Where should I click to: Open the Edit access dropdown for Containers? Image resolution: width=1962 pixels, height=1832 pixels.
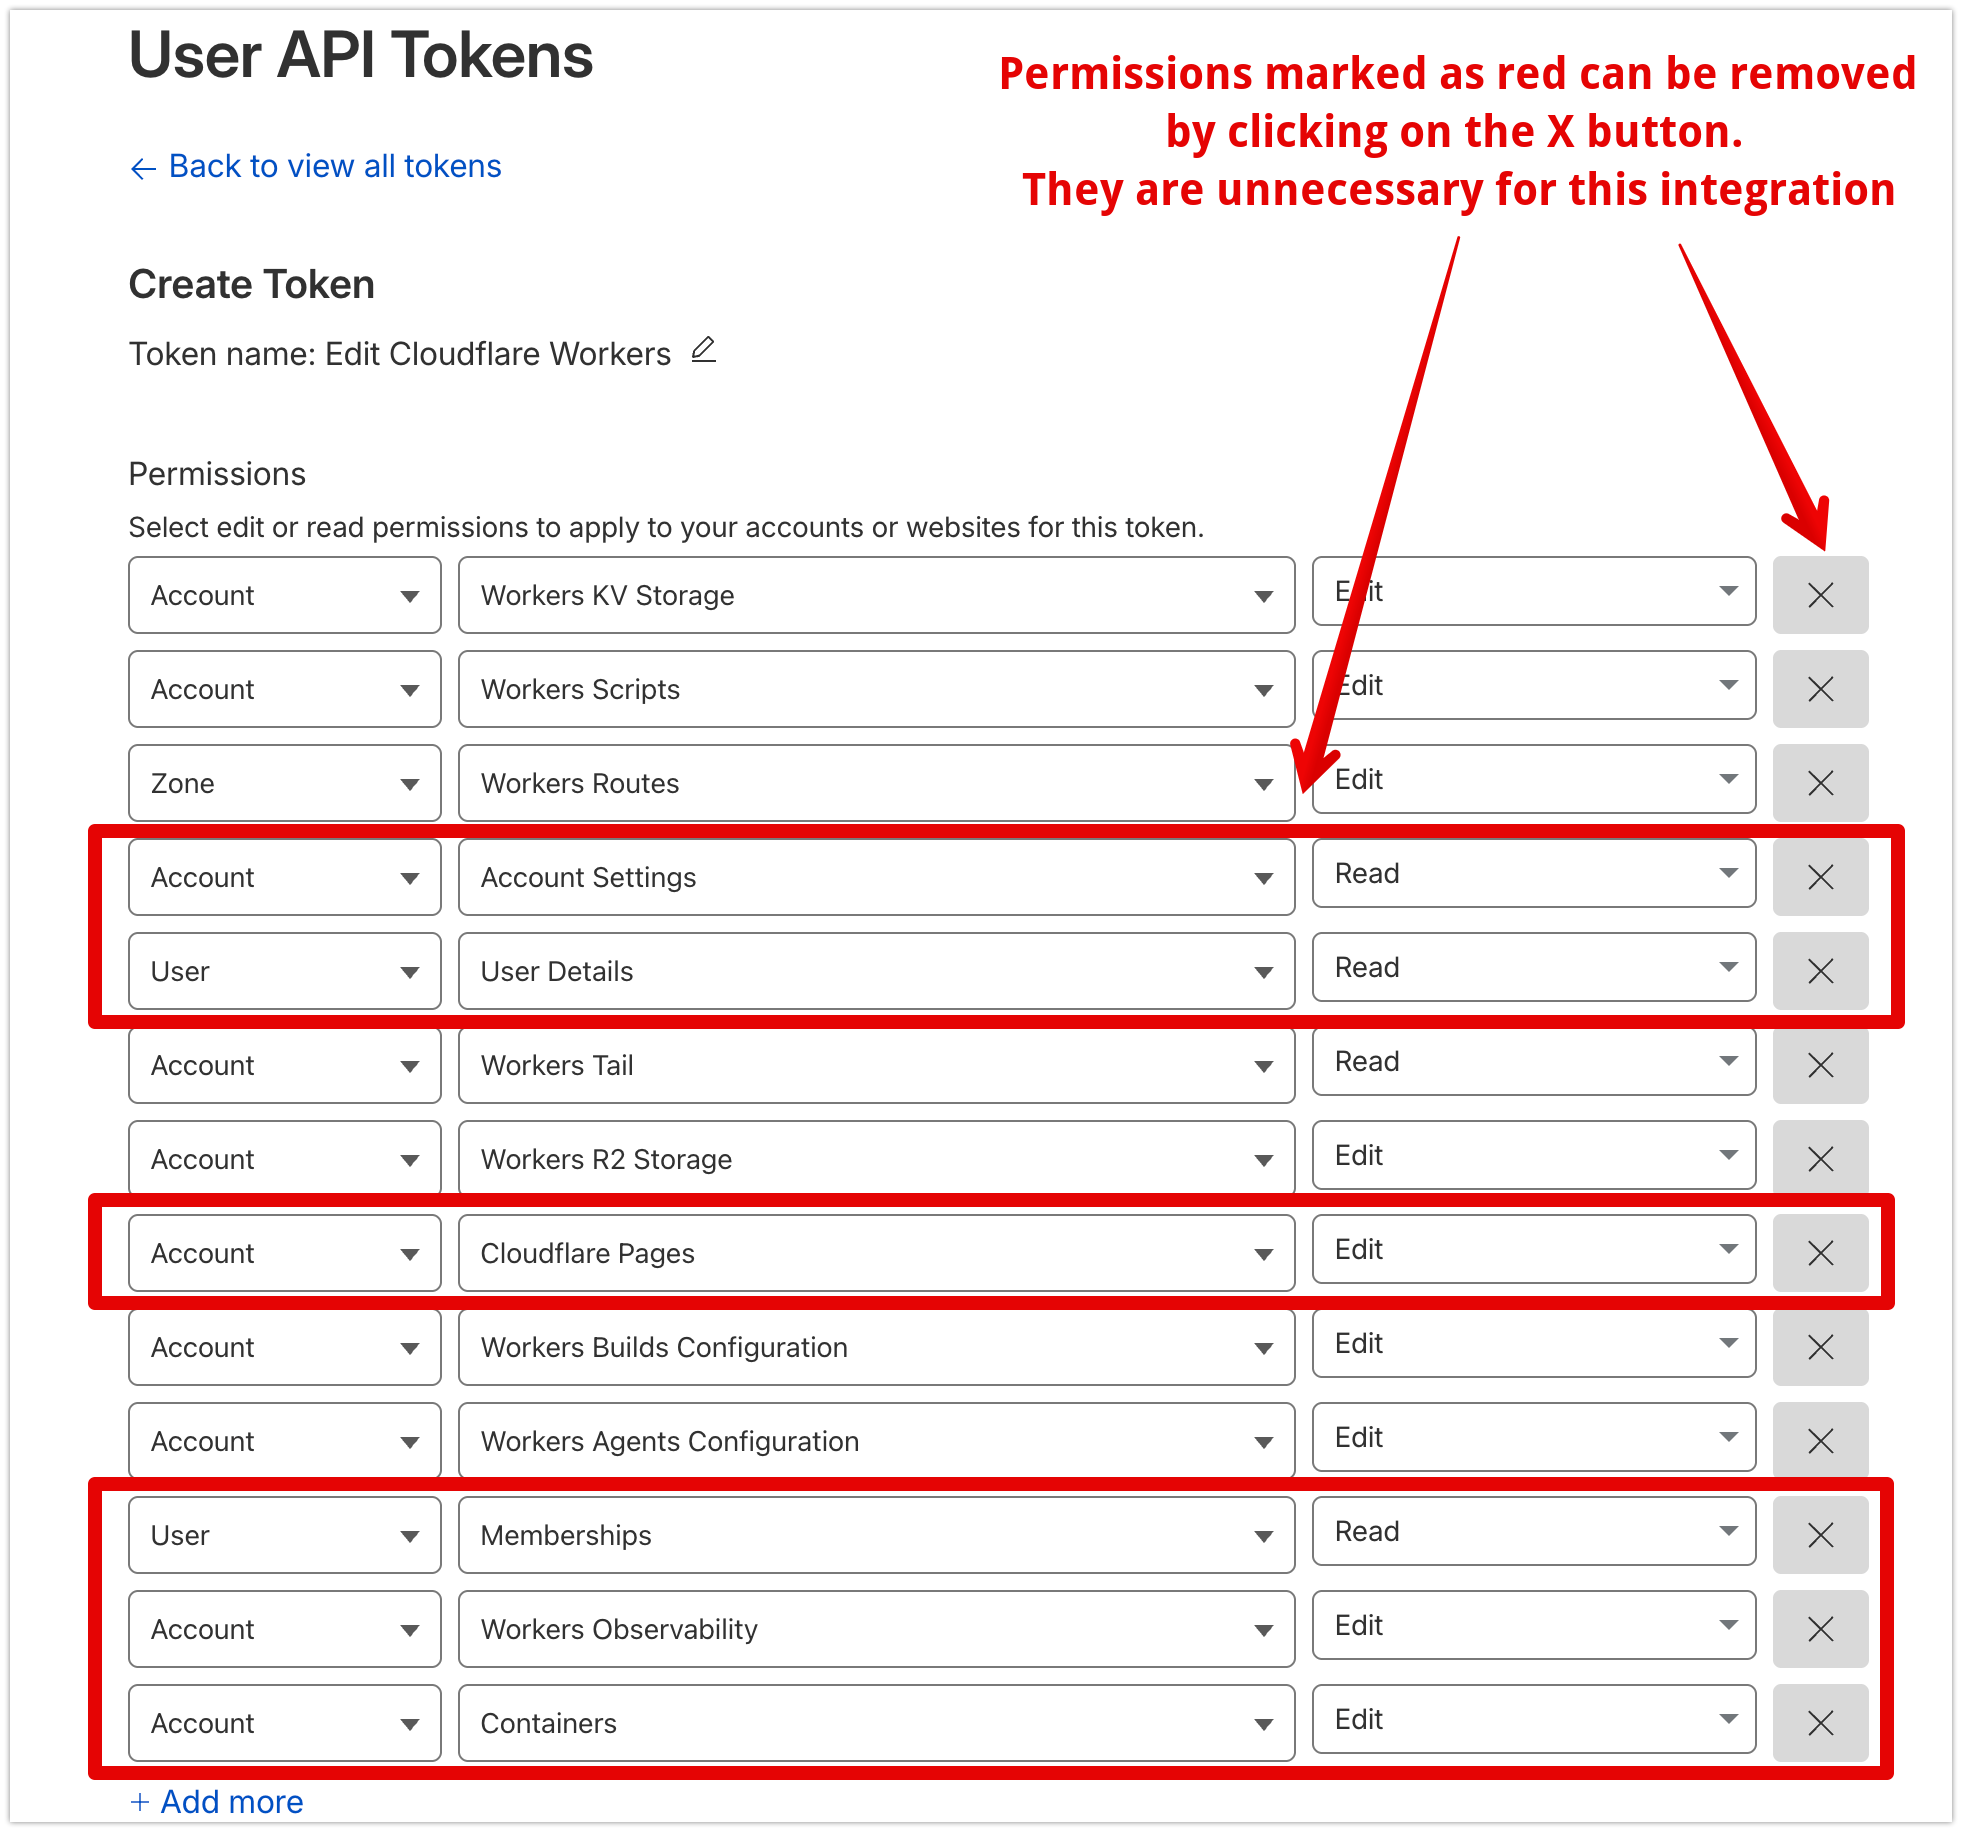point(1533,1720)
